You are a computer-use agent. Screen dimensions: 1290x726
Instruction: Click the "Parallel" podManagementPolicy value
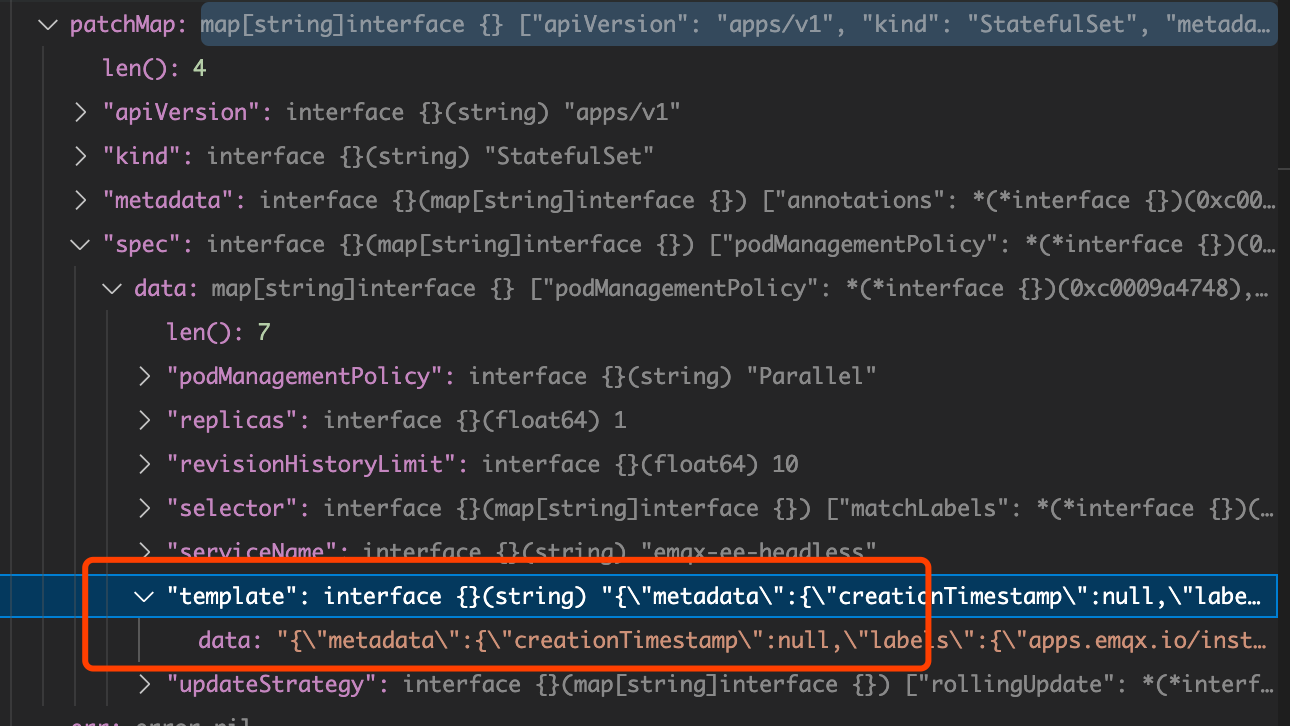811,376
